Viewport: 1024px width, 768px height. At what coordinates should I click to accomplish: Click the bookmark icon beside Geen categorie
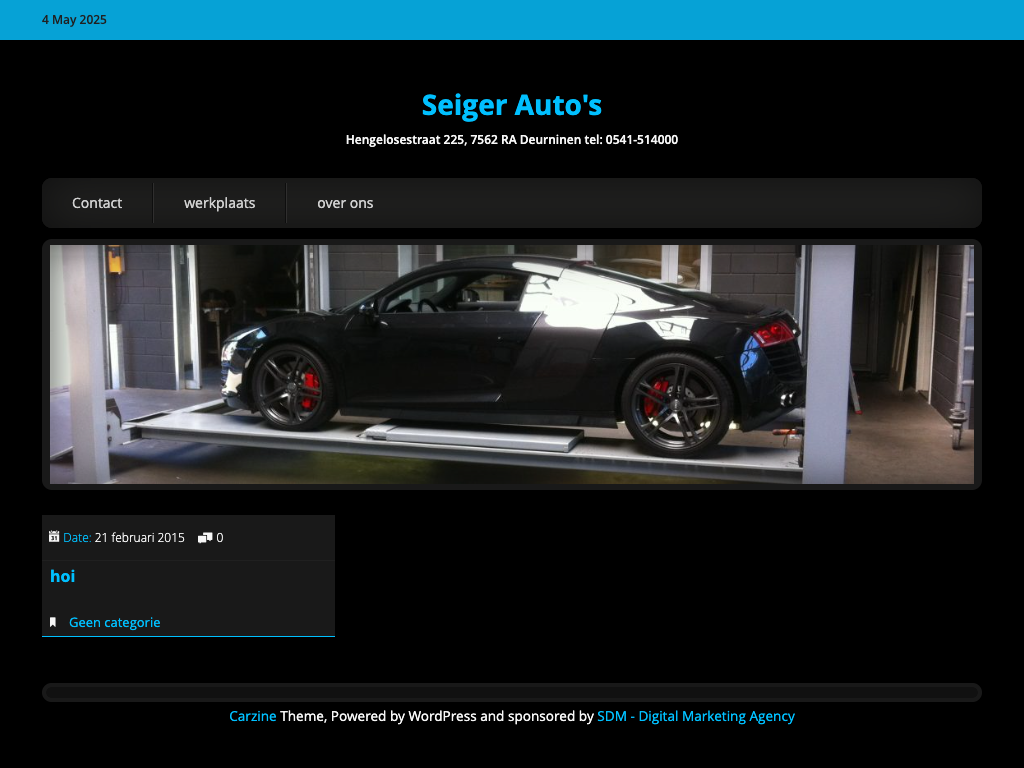pos(53,623)
